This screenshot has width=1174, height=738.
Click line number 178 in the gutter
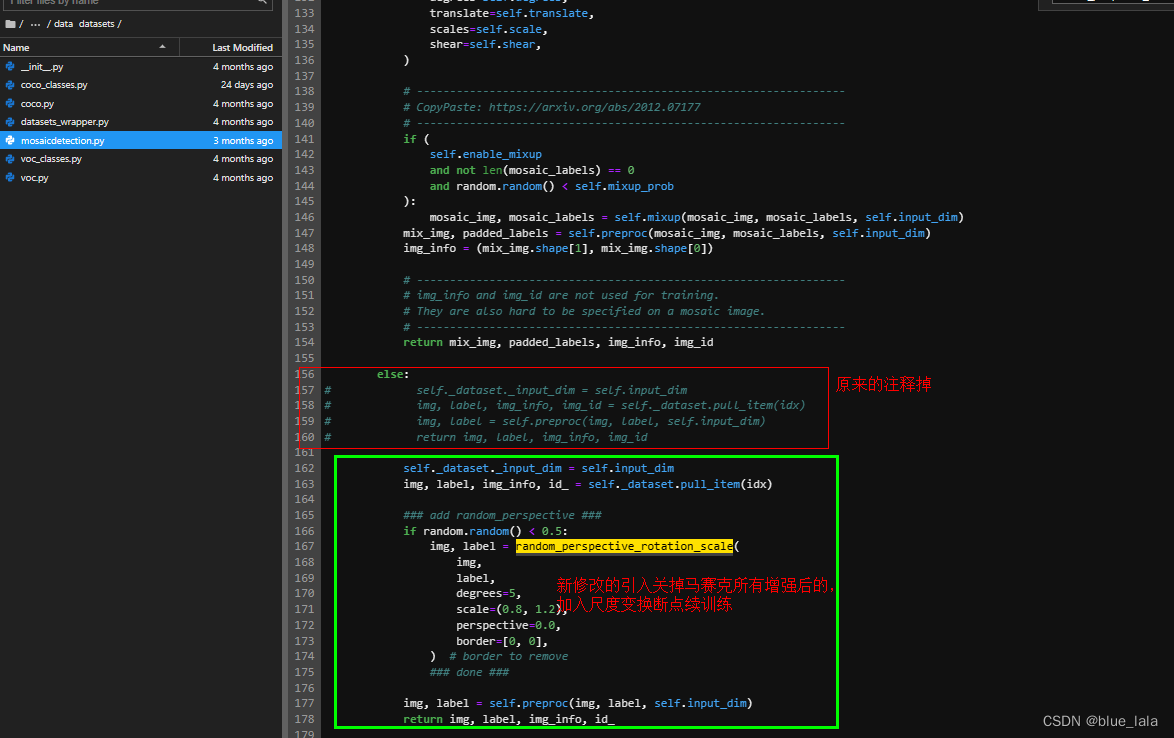coord(304,719)
